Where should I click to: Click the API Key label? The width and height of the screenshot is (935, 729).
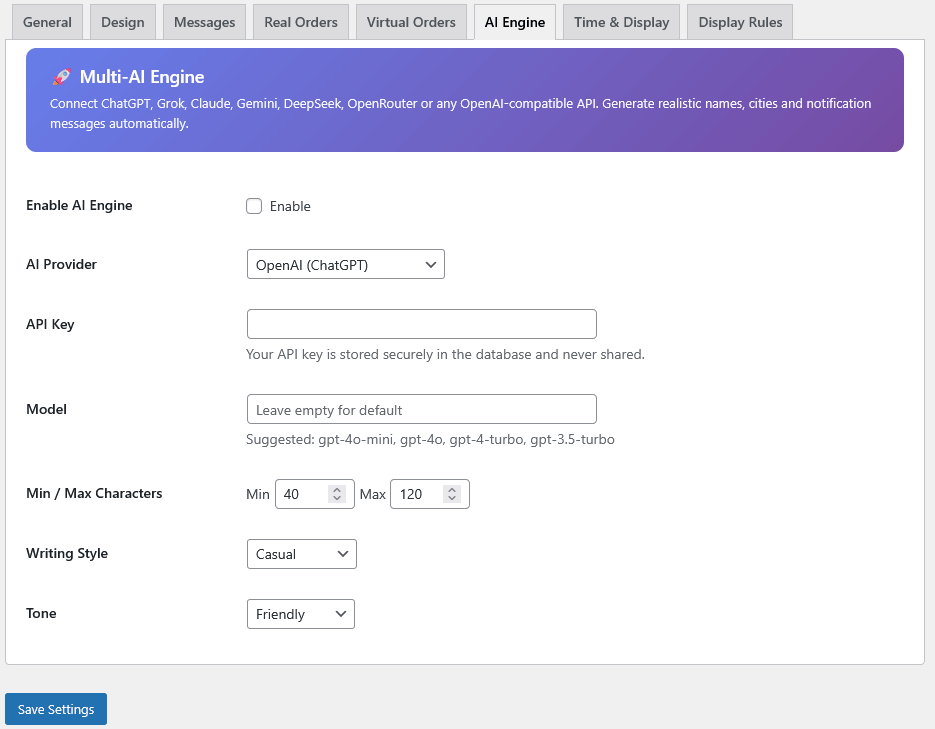click(x=50, y=324)
